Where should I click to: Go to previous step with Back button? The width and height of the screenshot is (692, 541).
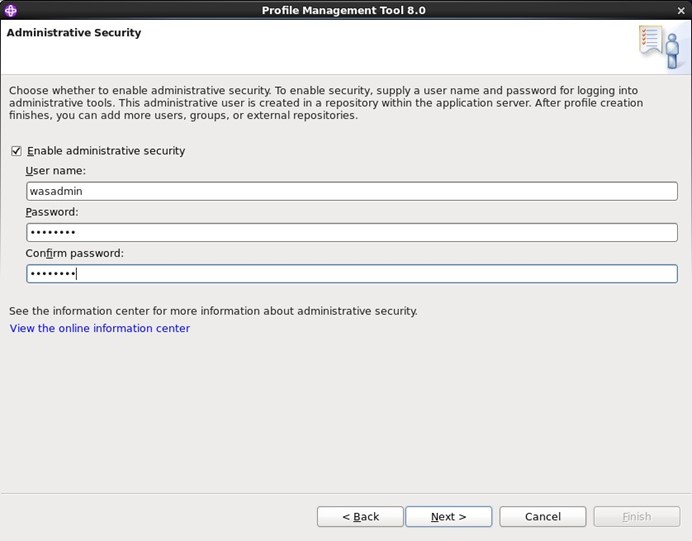[360, 516]
